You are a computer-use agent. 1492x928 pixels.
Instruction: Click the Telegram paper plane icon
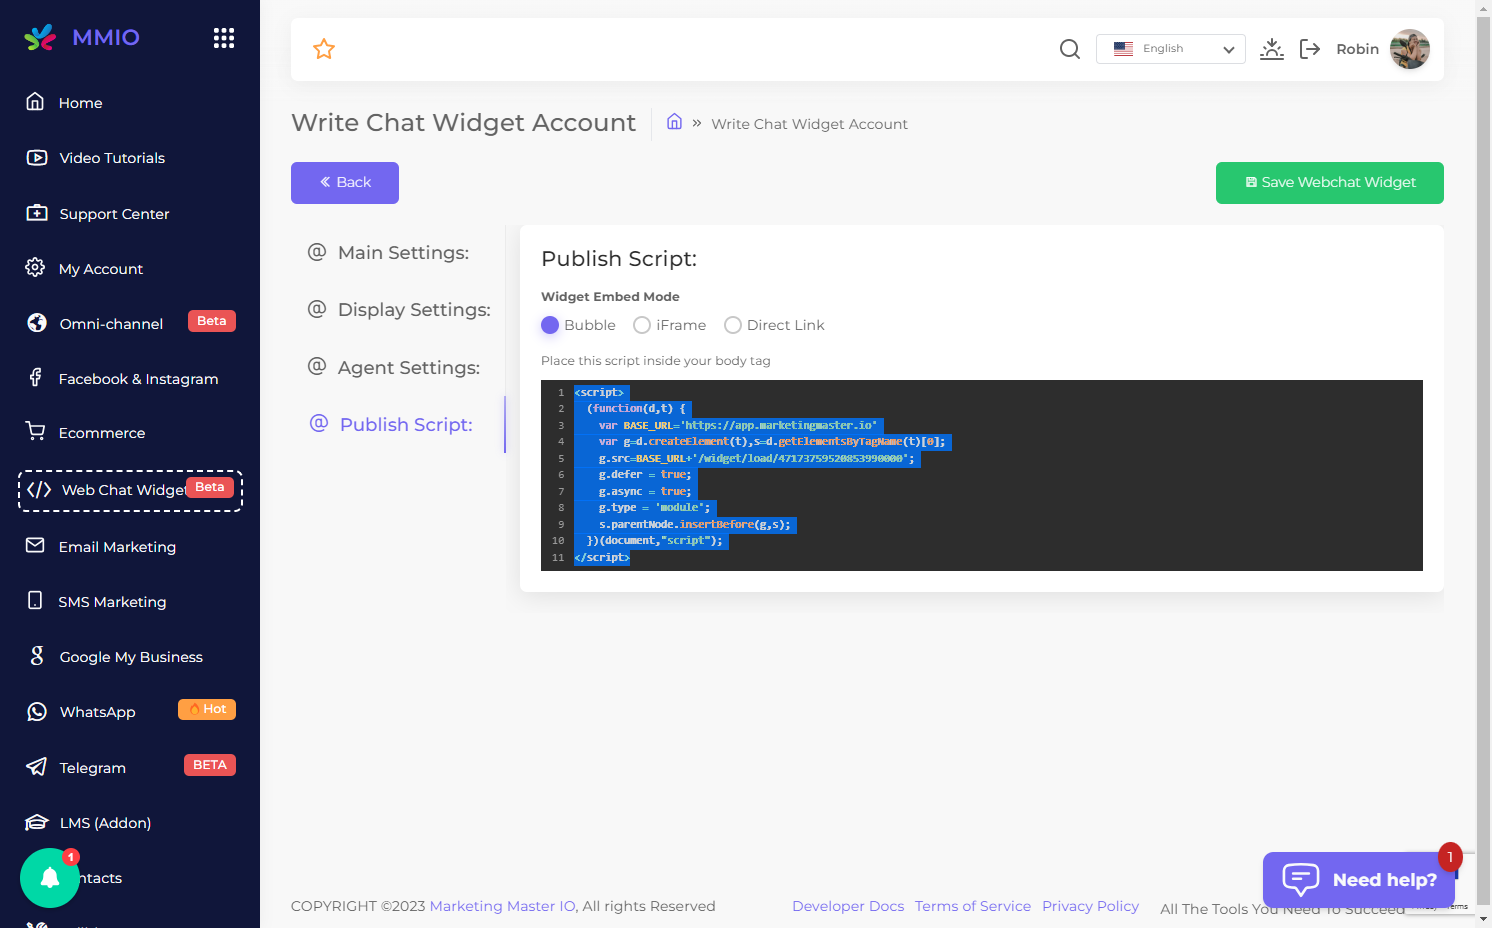[x=37, y=766]
